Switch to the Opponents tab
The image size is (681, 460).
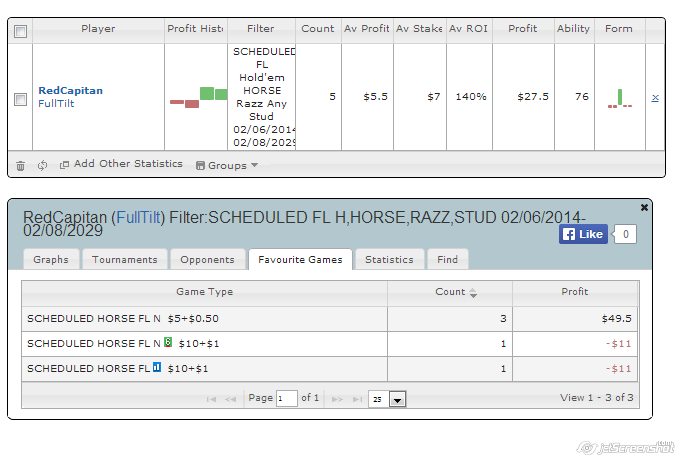coord(207,259)
